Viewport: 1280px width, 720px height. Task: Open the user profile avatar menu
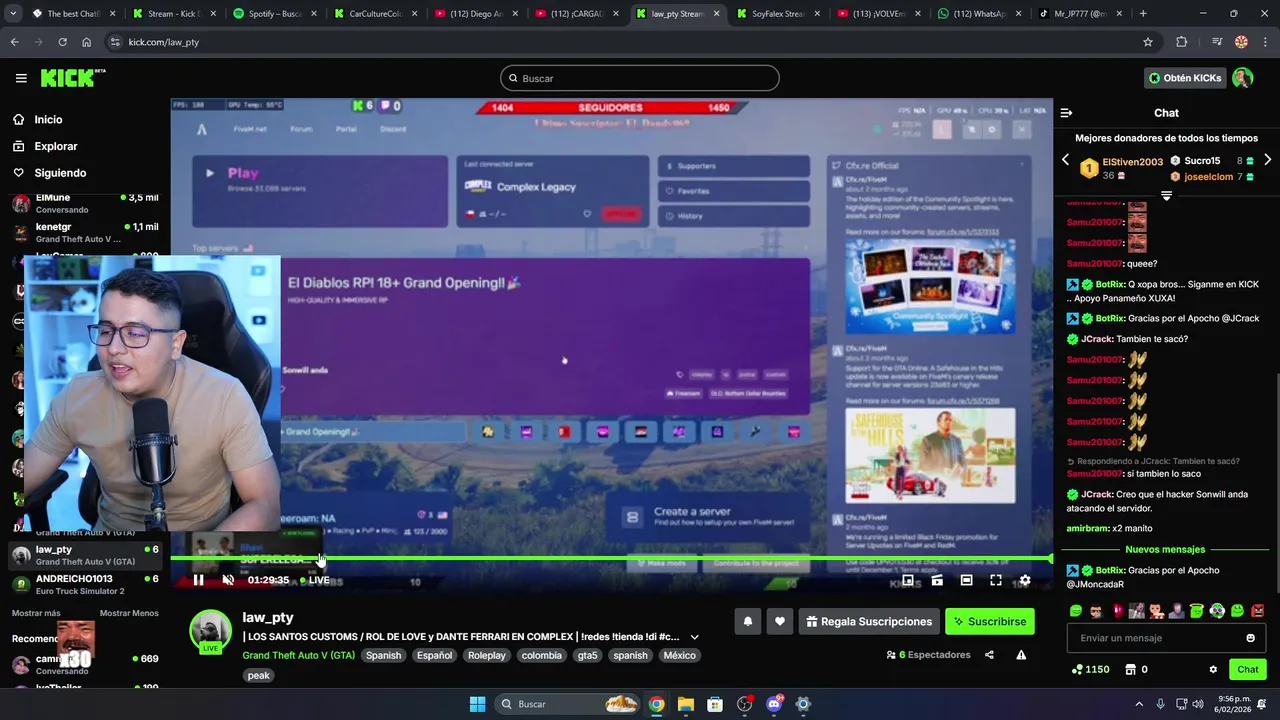[1243, 78]
